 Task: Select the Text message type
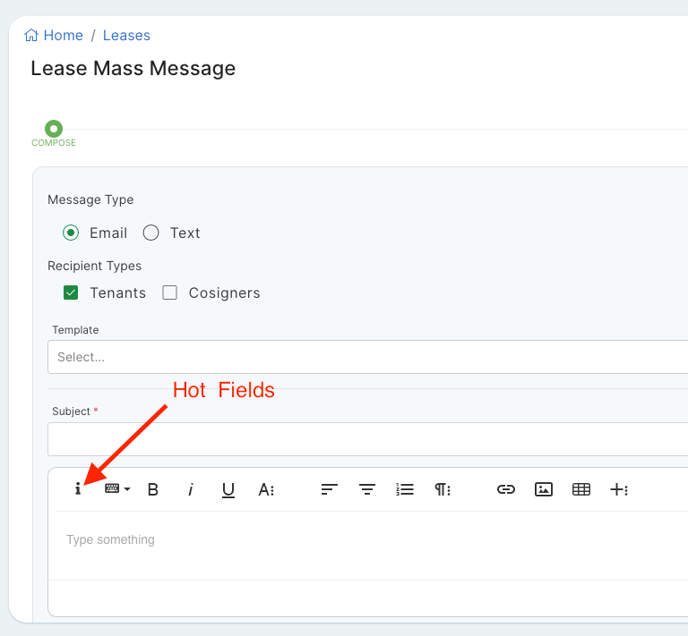click(x=151, y=233)
